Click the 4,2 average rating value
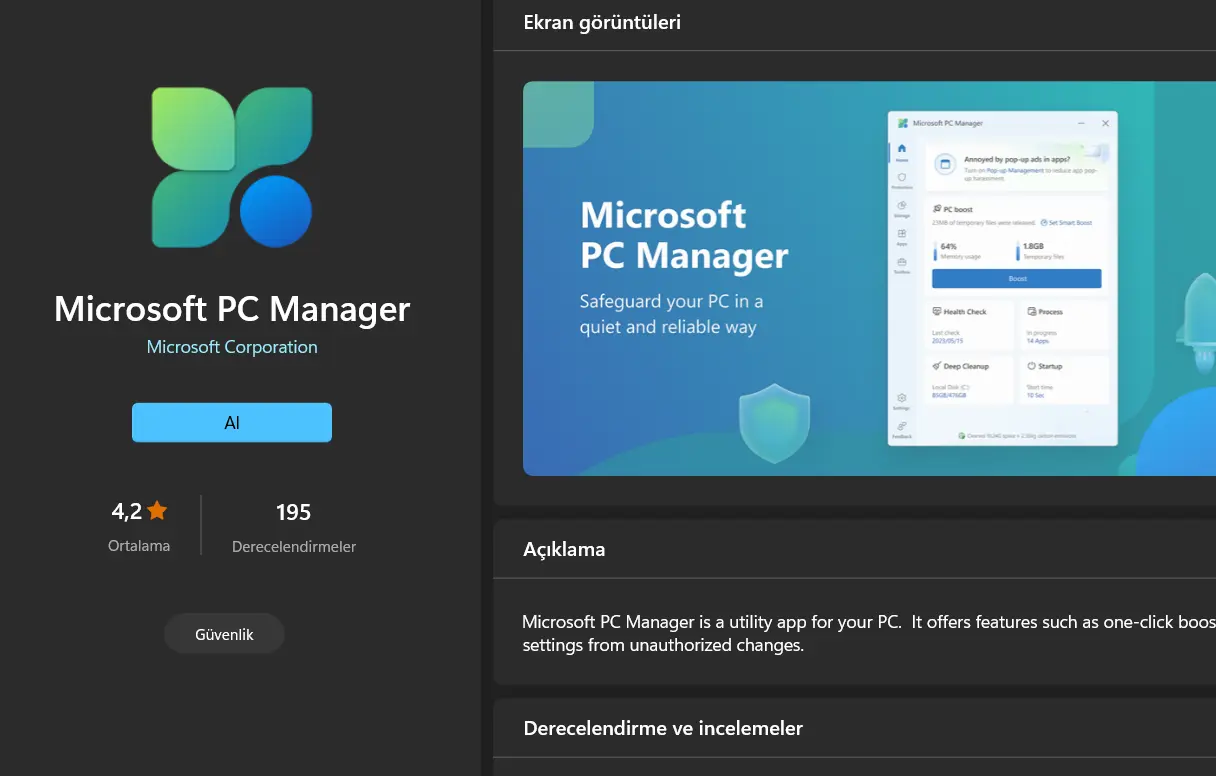1216x776 pixels. (x=126, y=512)
